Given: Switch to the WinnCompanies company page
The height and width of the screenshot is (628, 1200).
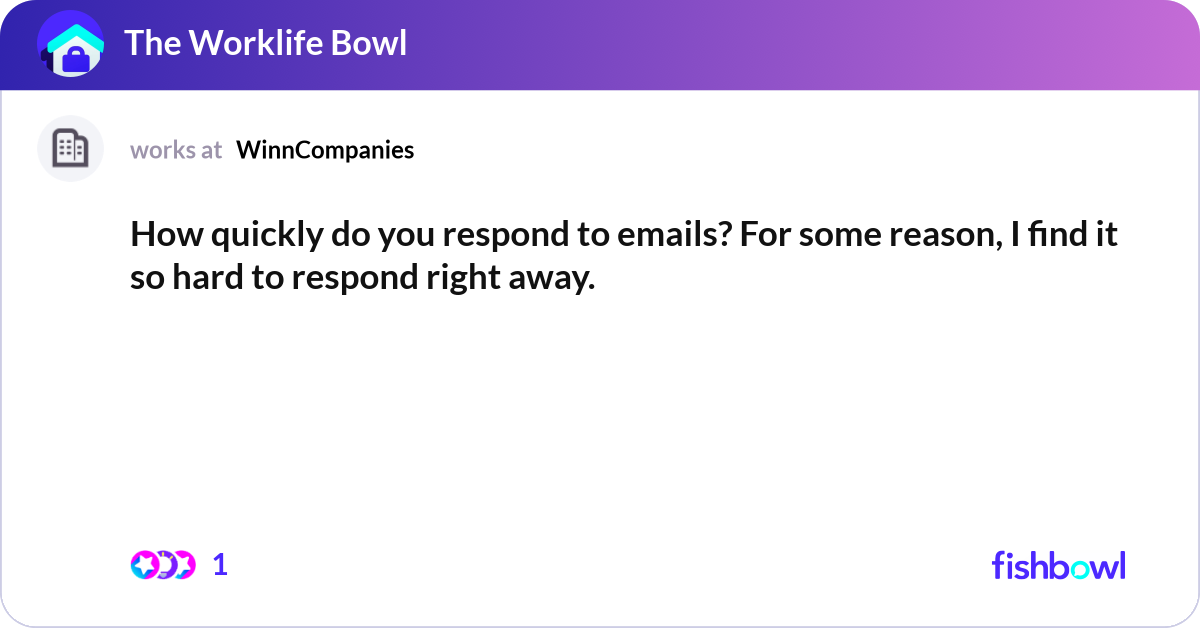Looking at the screenshot, I should 325,150.
